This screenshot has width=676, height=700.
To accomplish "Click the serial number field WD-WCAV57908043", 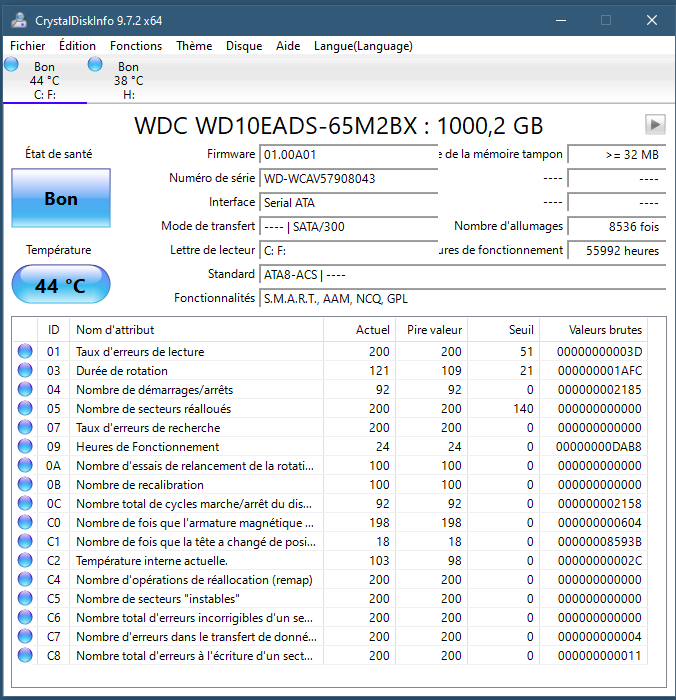I will point(348,179).
